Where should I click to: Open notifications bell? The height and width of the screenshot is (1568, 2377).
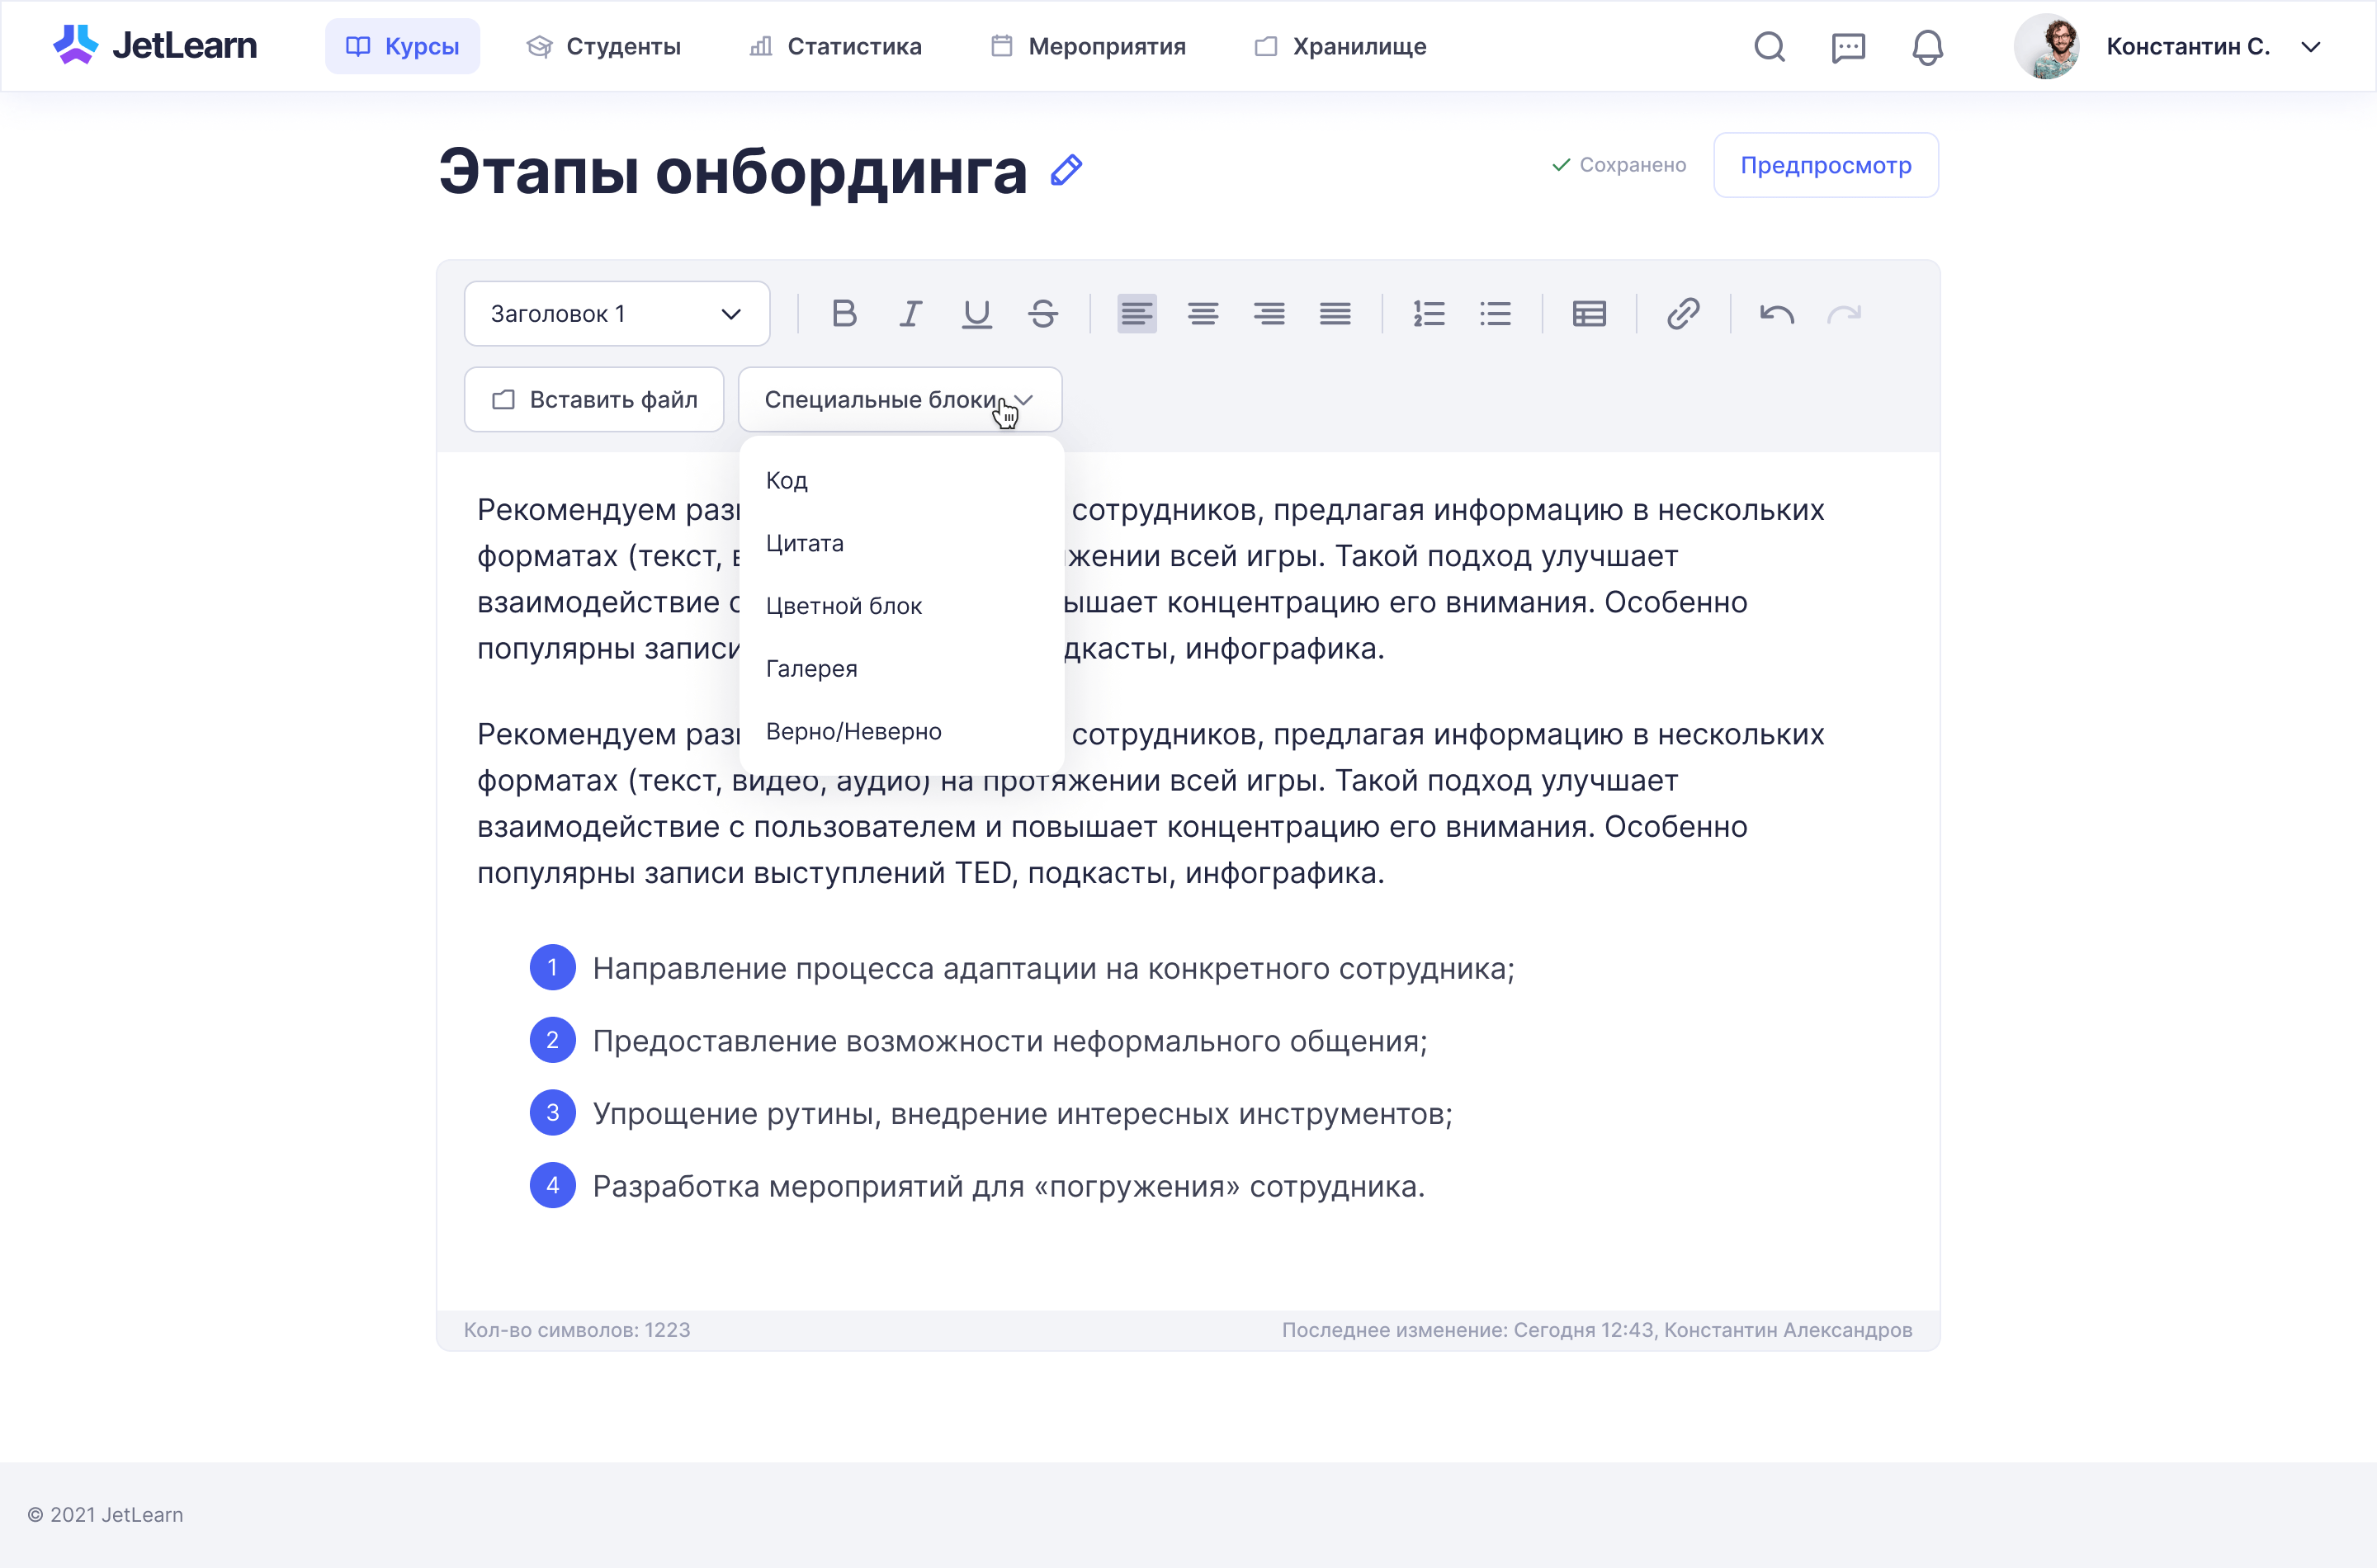tap(1927, 47)
